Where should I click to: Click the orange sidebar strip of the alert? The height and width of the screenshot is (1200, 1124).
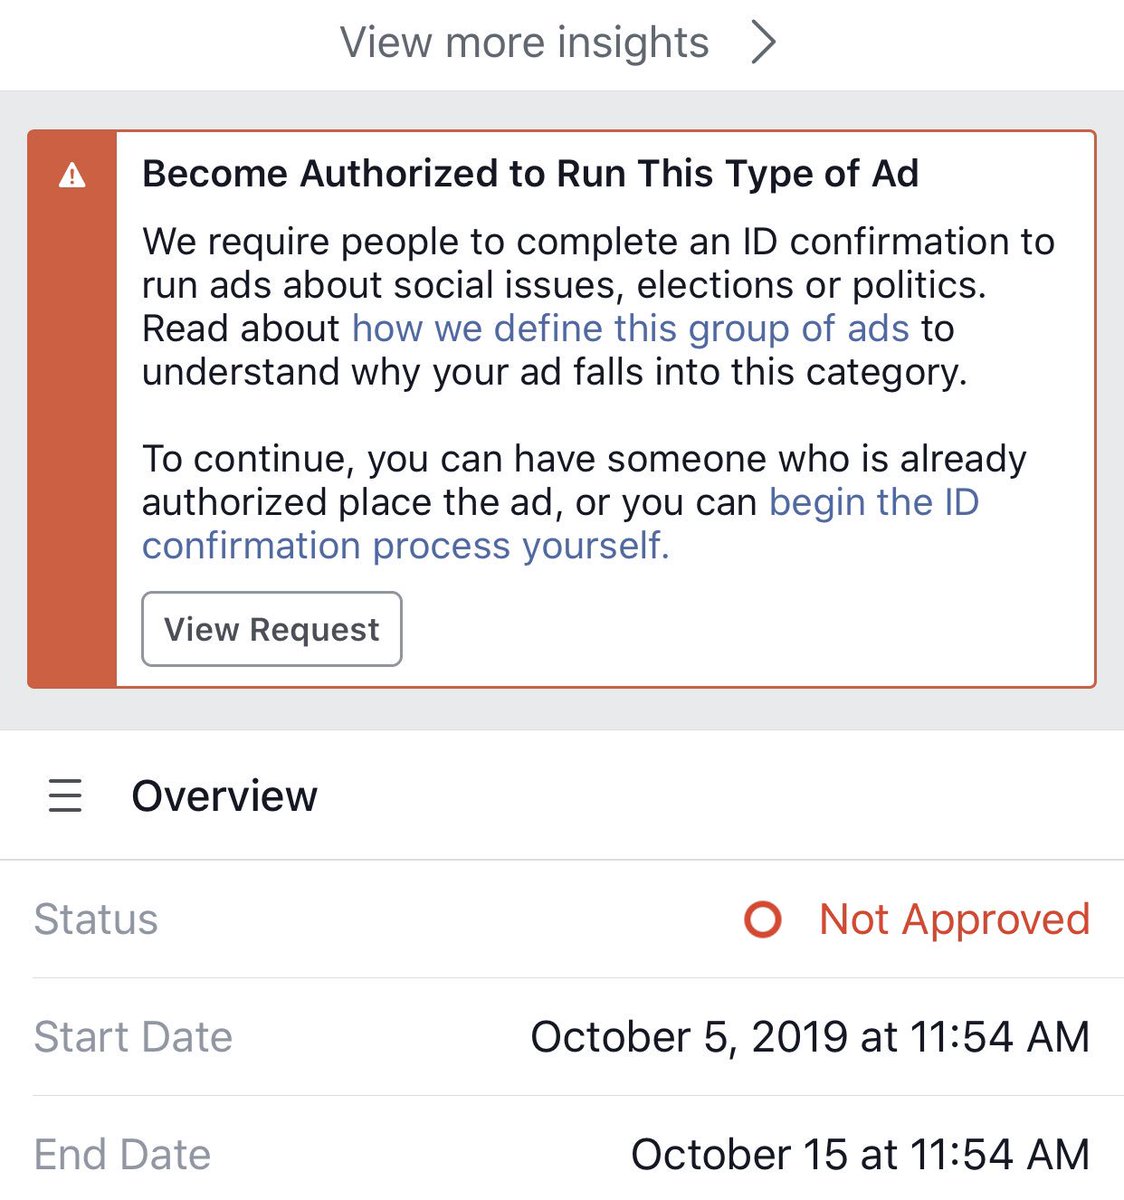click(72, 409)
